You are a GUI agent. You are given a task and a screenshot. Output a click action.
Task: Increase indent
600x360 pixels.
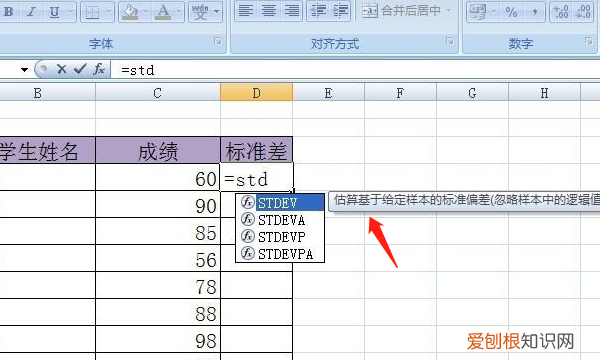pyautogui.click(x=340, y=10)
